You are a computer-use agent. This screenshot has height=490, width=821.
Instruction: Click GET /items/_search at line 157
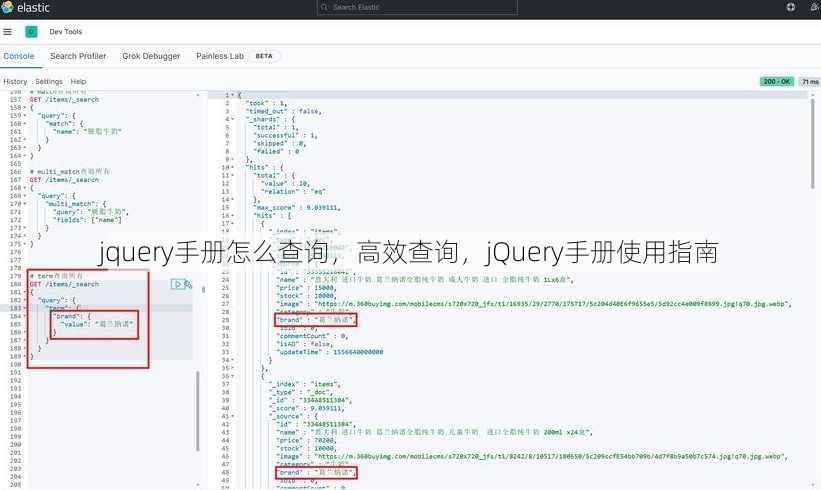(64, 99)
